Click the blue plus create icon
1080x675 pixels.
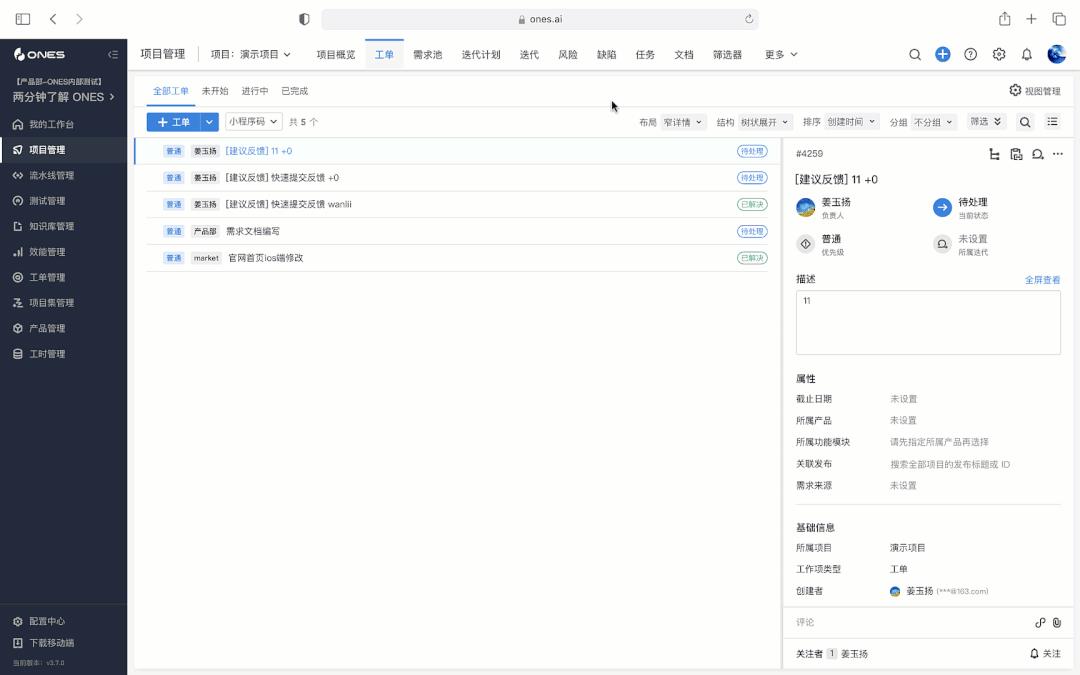coord(942,54)
